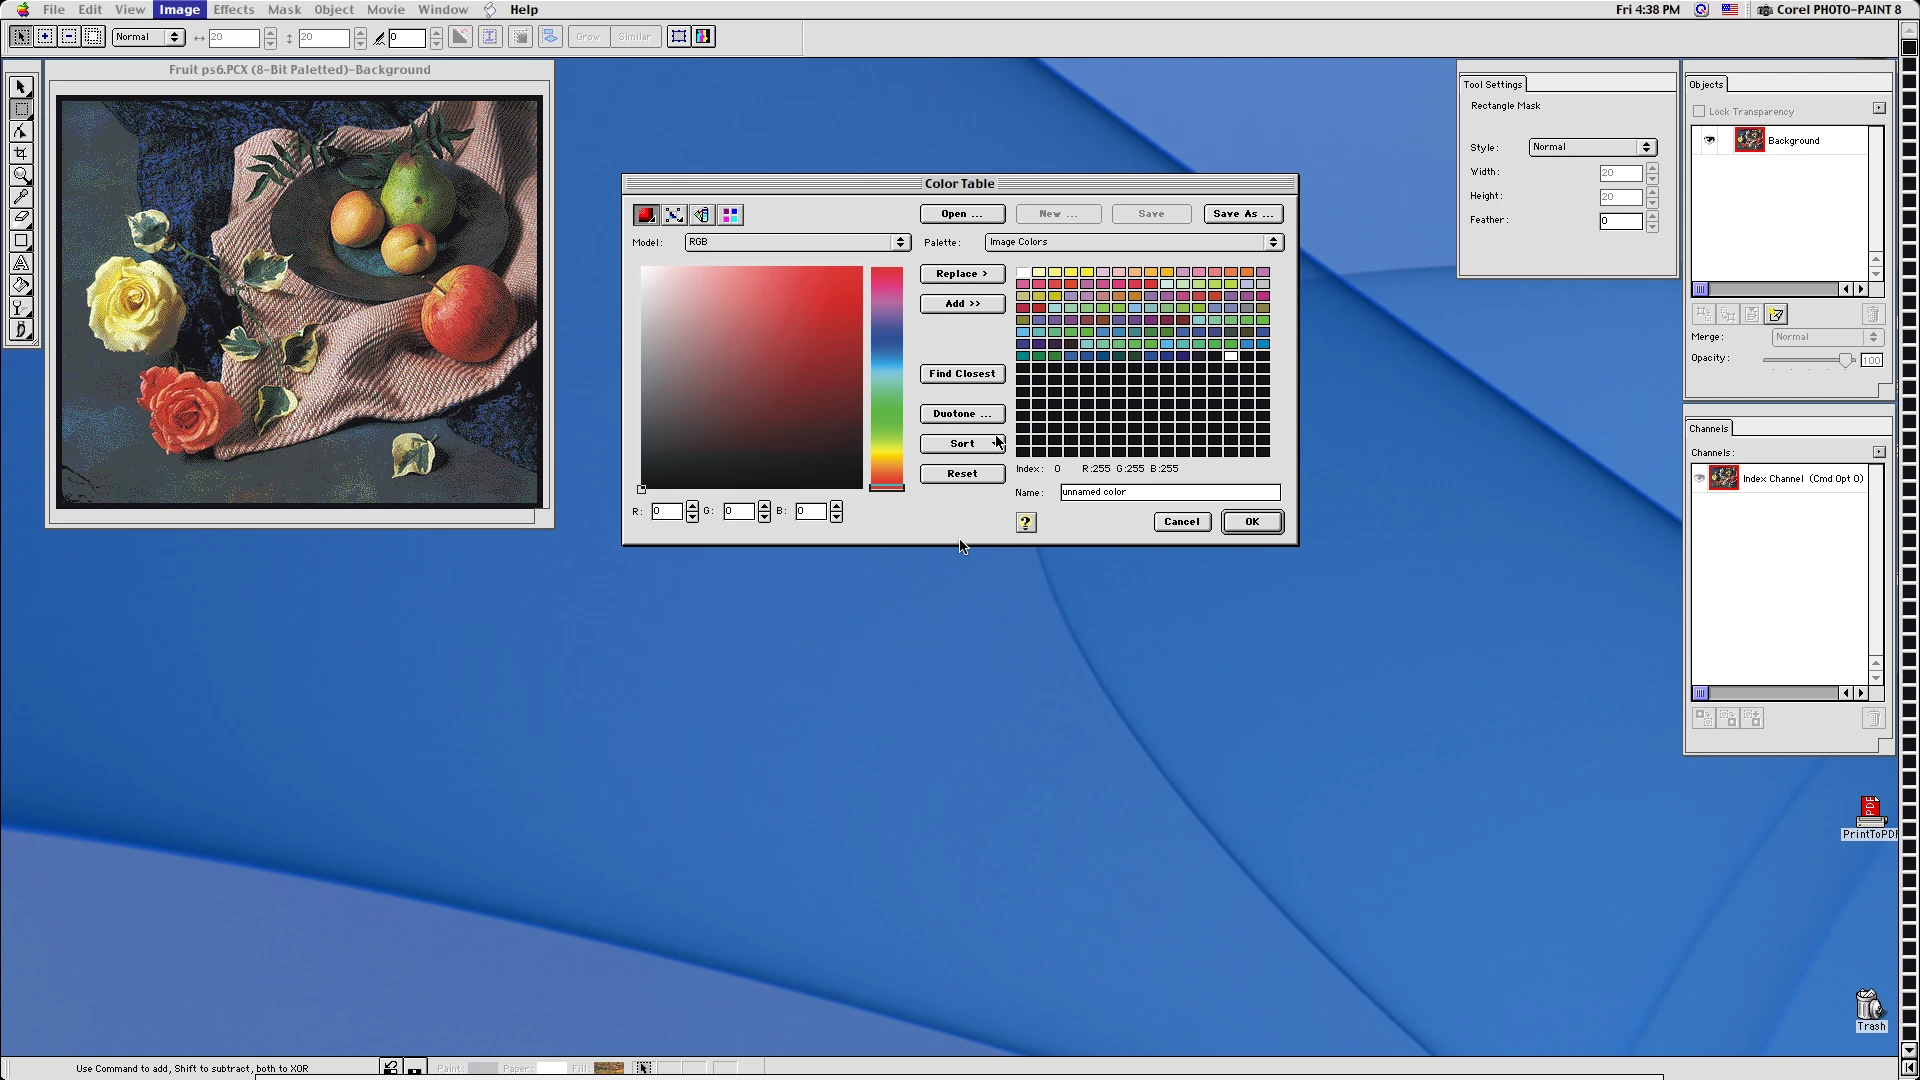This screenshot has width=1920, height=1080.
Task: Click the help question mark icon
Action: coord(1026,522)
